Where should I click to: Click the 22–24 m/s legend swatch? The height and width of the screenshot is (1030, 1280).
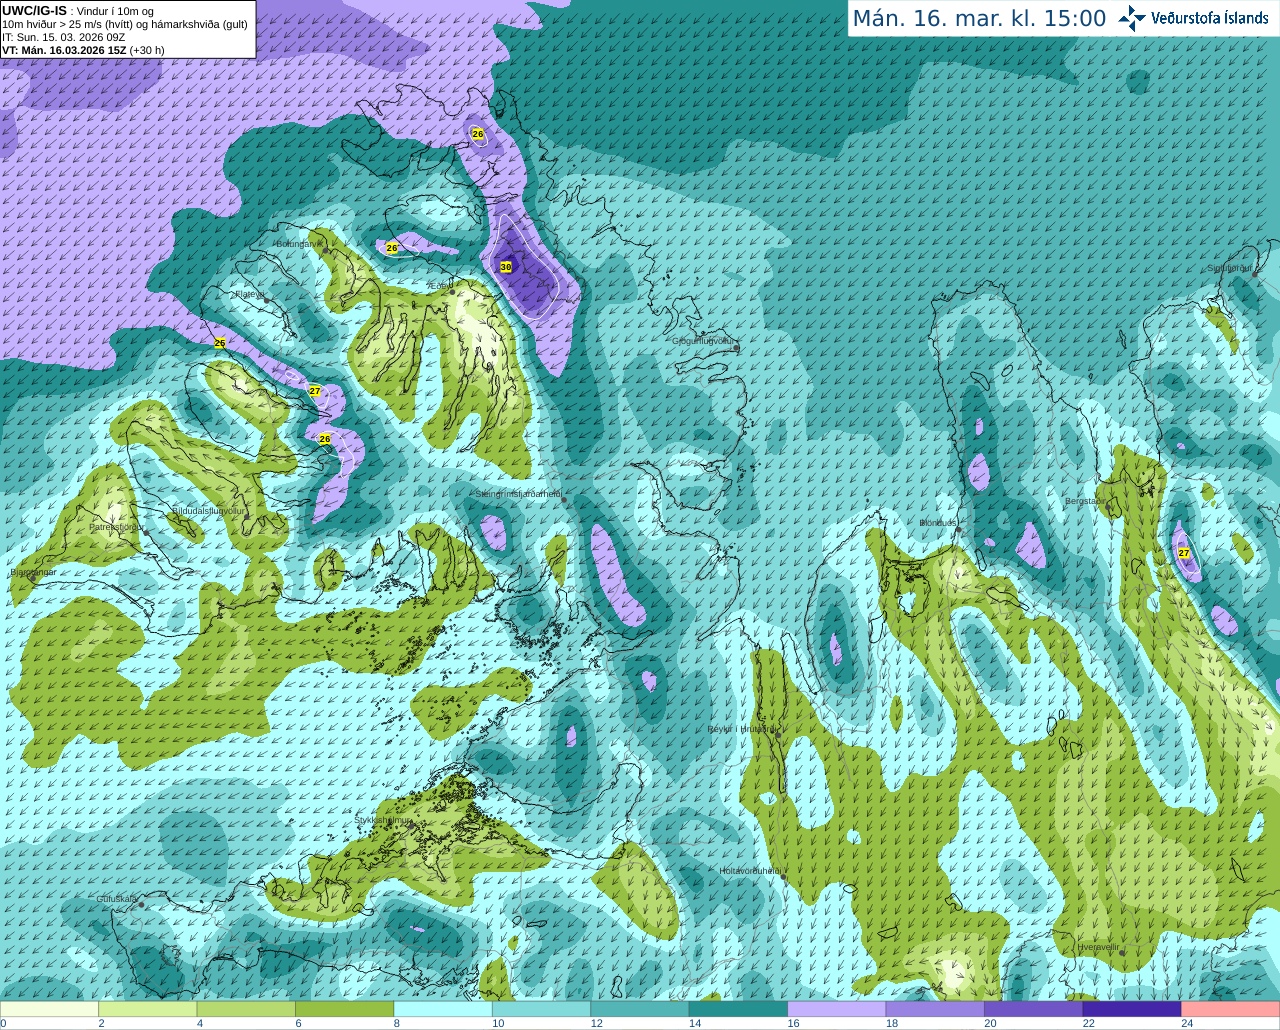pyautogui.click(x=1132, y=1009)
